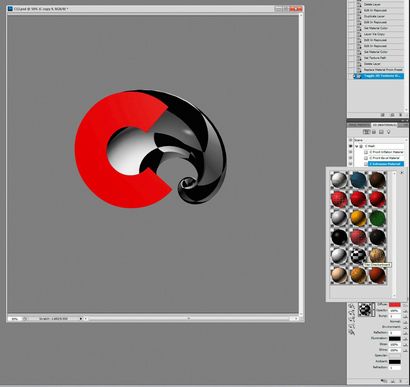Open material preset picker beside preview thumbnail
The width and height of the screenshot is (410, 387).
pyautogui.click(x=373, y=309)
